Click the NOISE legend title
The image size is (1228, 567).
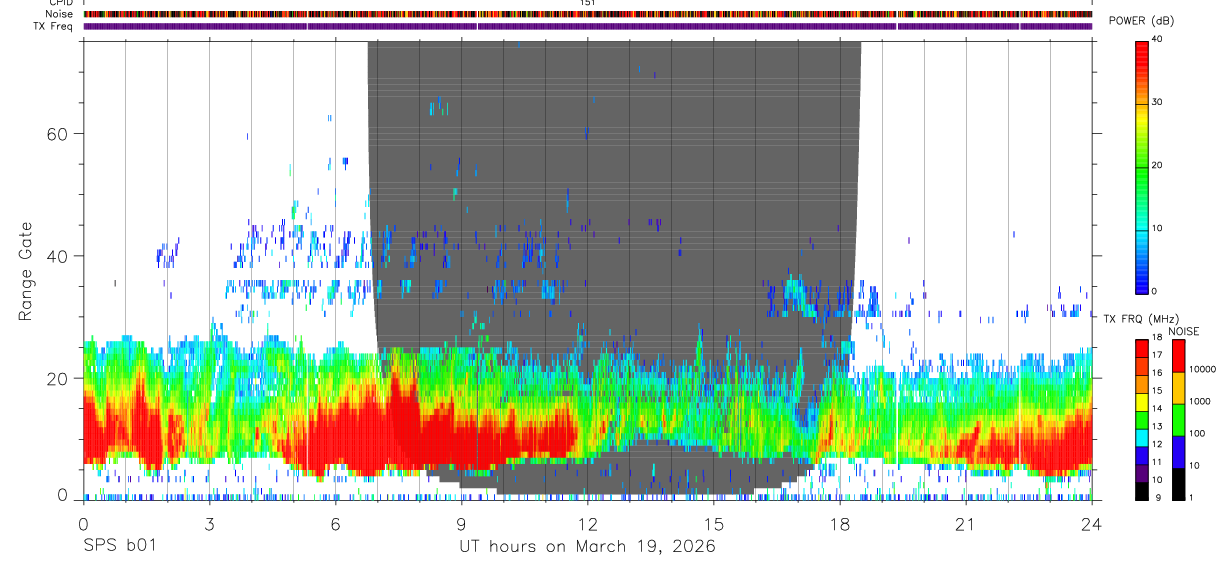pyautogui.click(x=1183, y=331)
